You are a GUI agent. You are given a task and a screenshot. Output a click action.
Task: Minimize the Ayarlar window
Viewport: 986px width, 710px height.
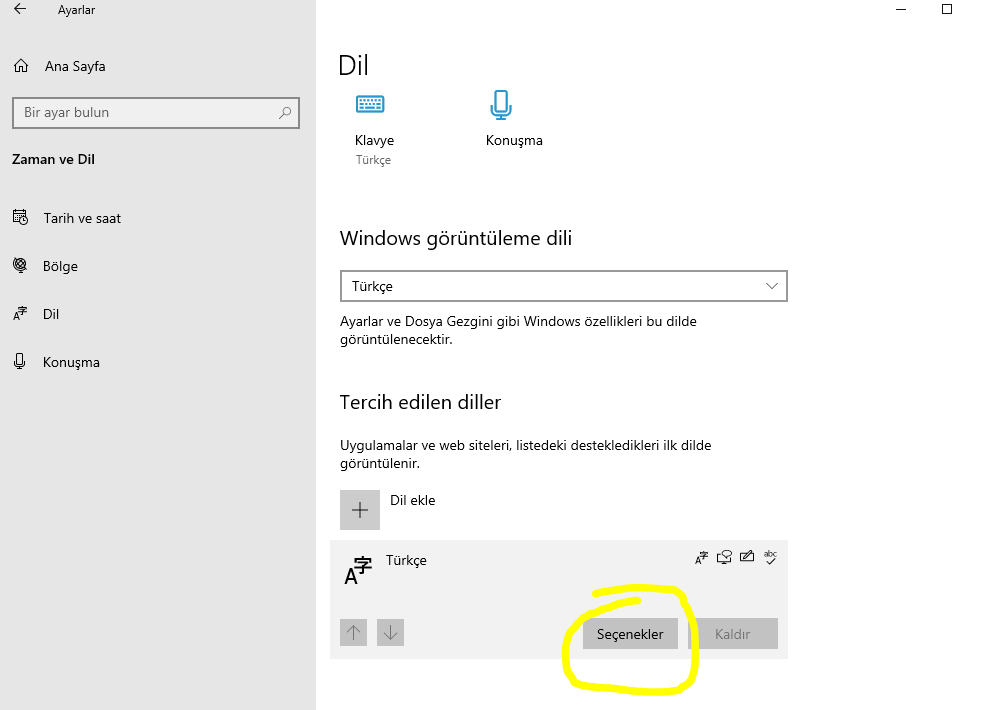point(901,9)
